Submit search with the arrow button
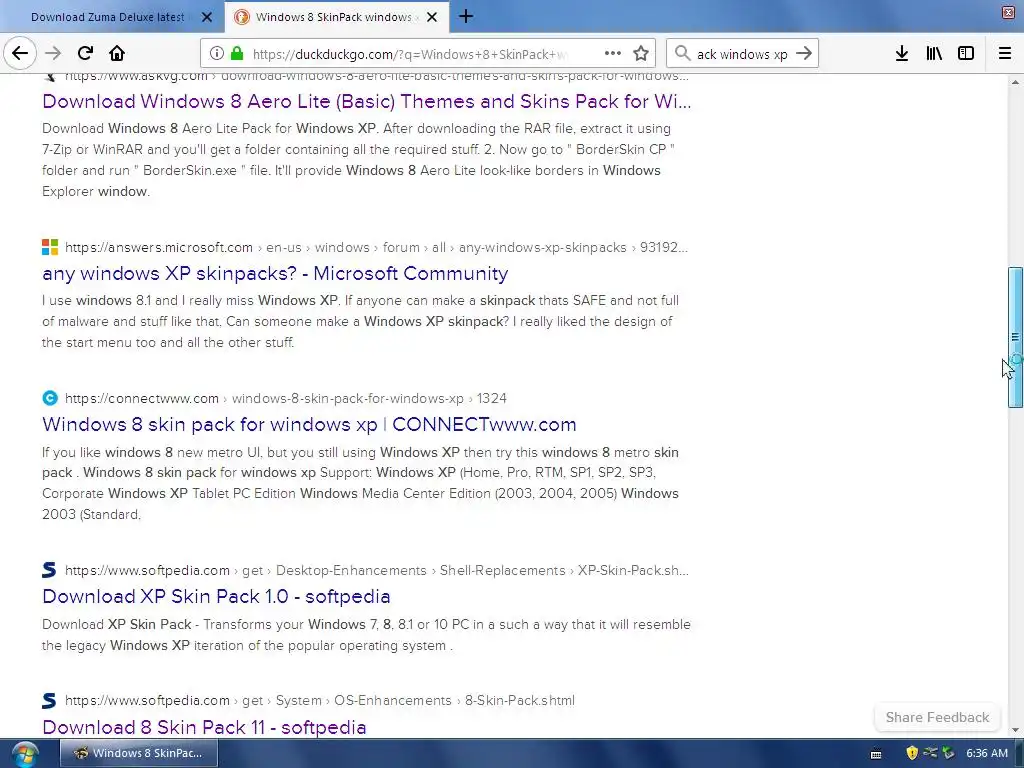This screenshot has height=768, width=1024. (x=804, y=54)
